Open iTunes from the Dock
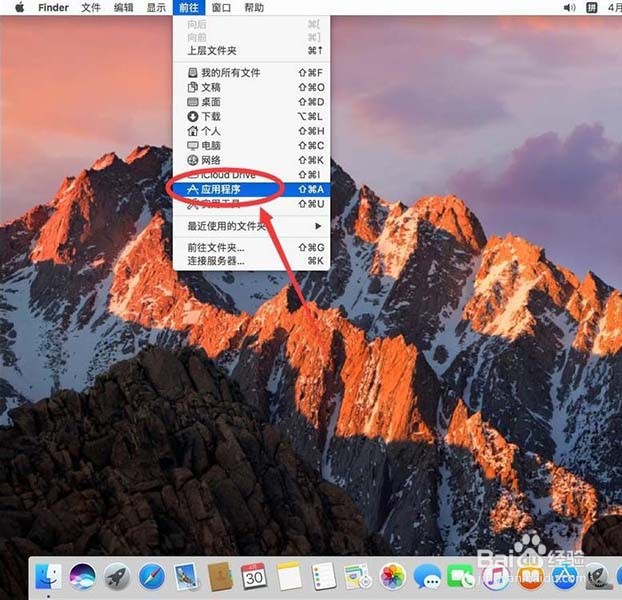The width and height of the screenshot is (622, 600). tap(495, 576)
